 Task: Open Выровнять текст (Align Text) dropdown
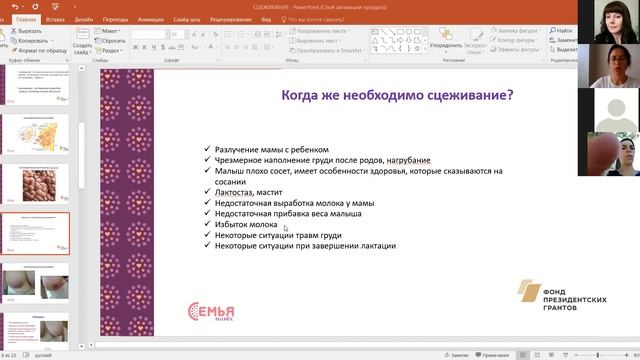pyautogui.click(x=315, y=41)
